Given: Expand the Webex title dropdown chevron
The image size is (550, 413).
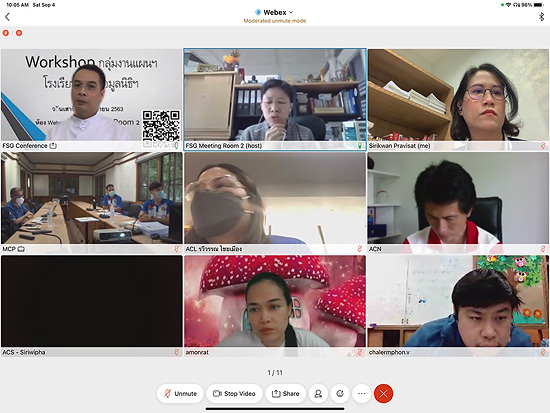Looking at the screenshot, I should click(291, 12).
